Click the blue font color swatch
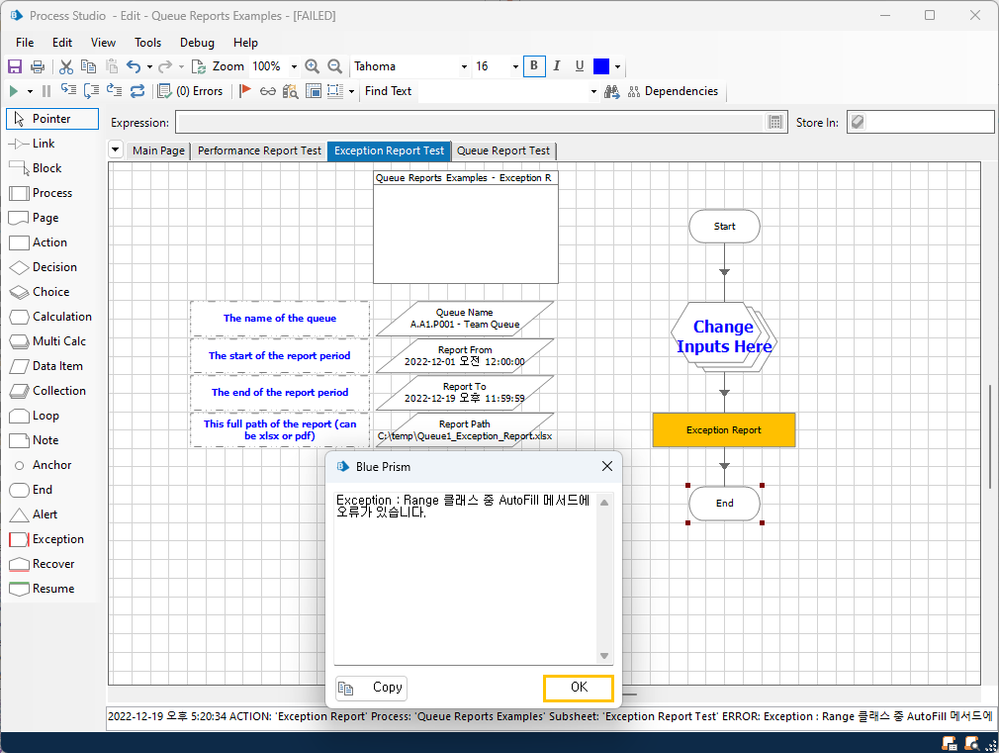The height and width of the screenshot is (753, 999). [601, 67]
